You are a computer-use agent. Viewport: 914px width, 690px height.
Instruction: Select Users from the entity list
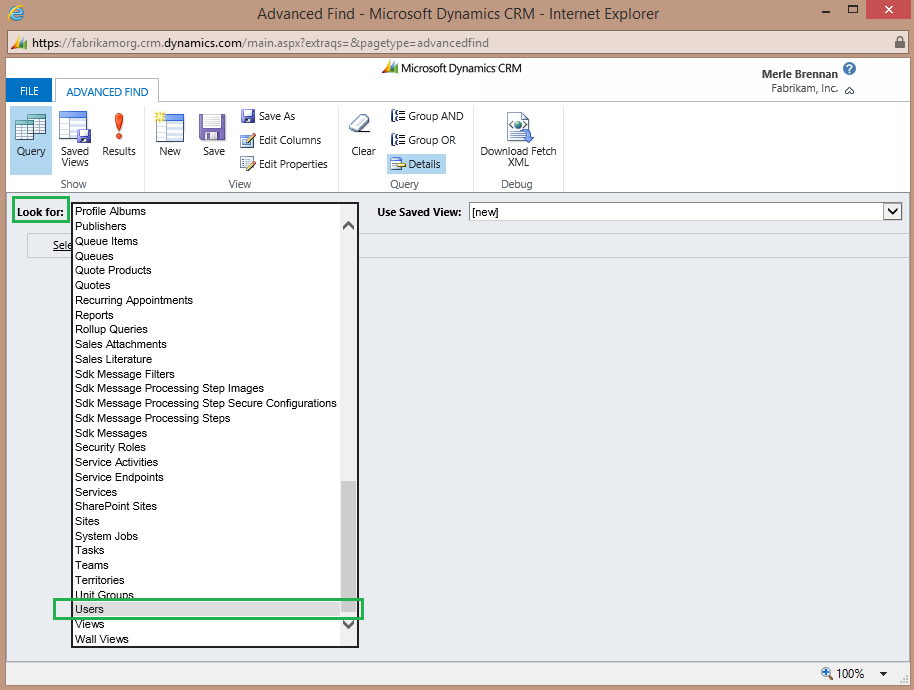coord(90,609)
